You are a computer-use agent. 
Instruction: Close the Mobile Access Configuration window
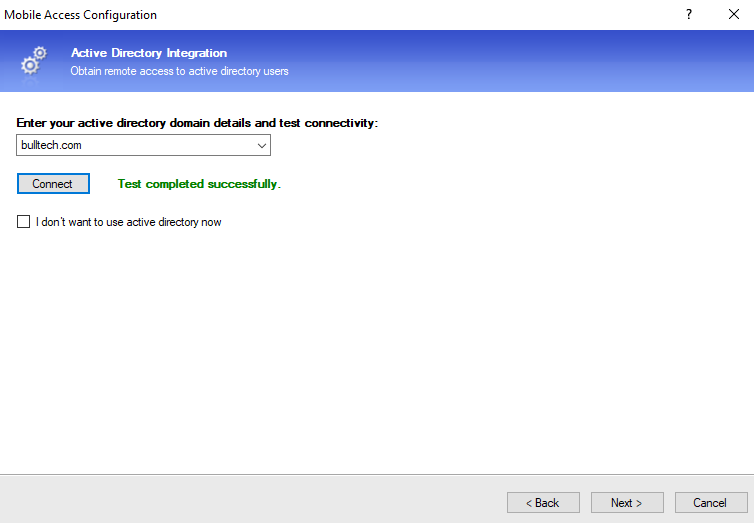733,15
